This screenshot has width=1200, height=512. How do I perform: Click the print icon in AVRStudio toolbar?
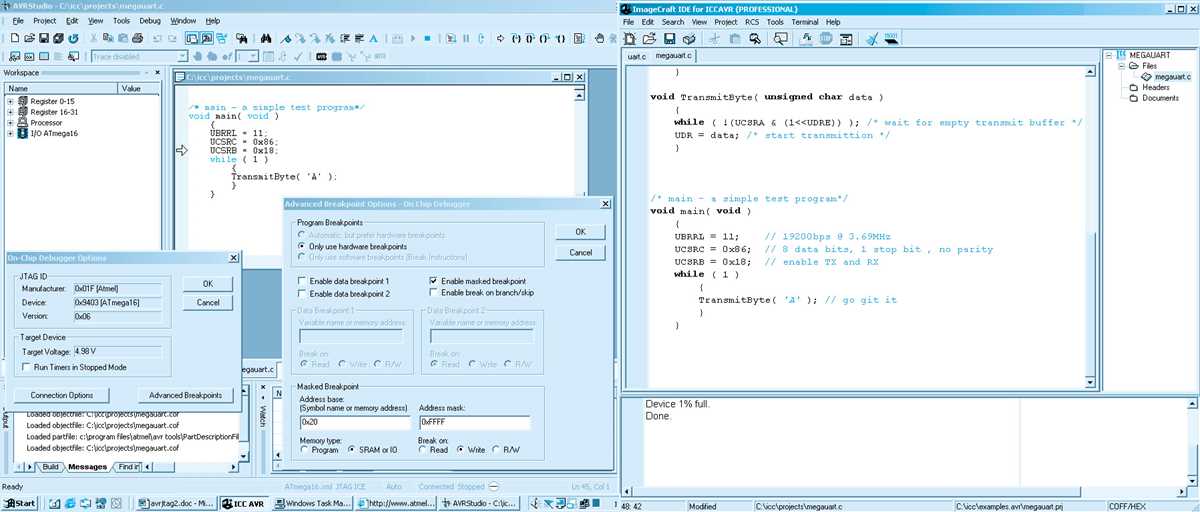pos(139,38)
